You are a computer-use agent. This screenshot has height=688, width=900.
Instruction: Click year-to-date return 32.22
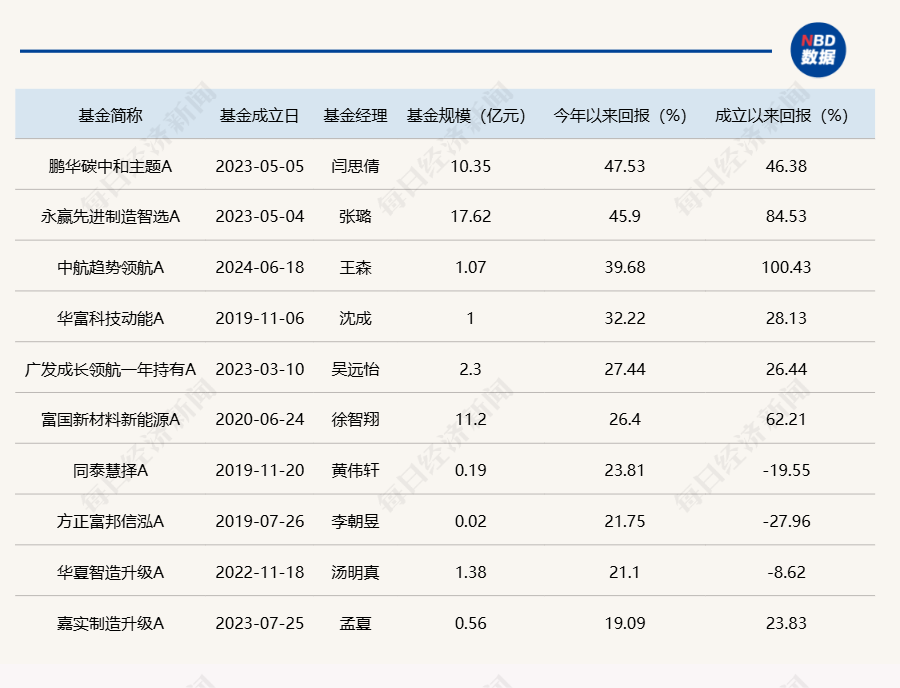coord(624,318)
